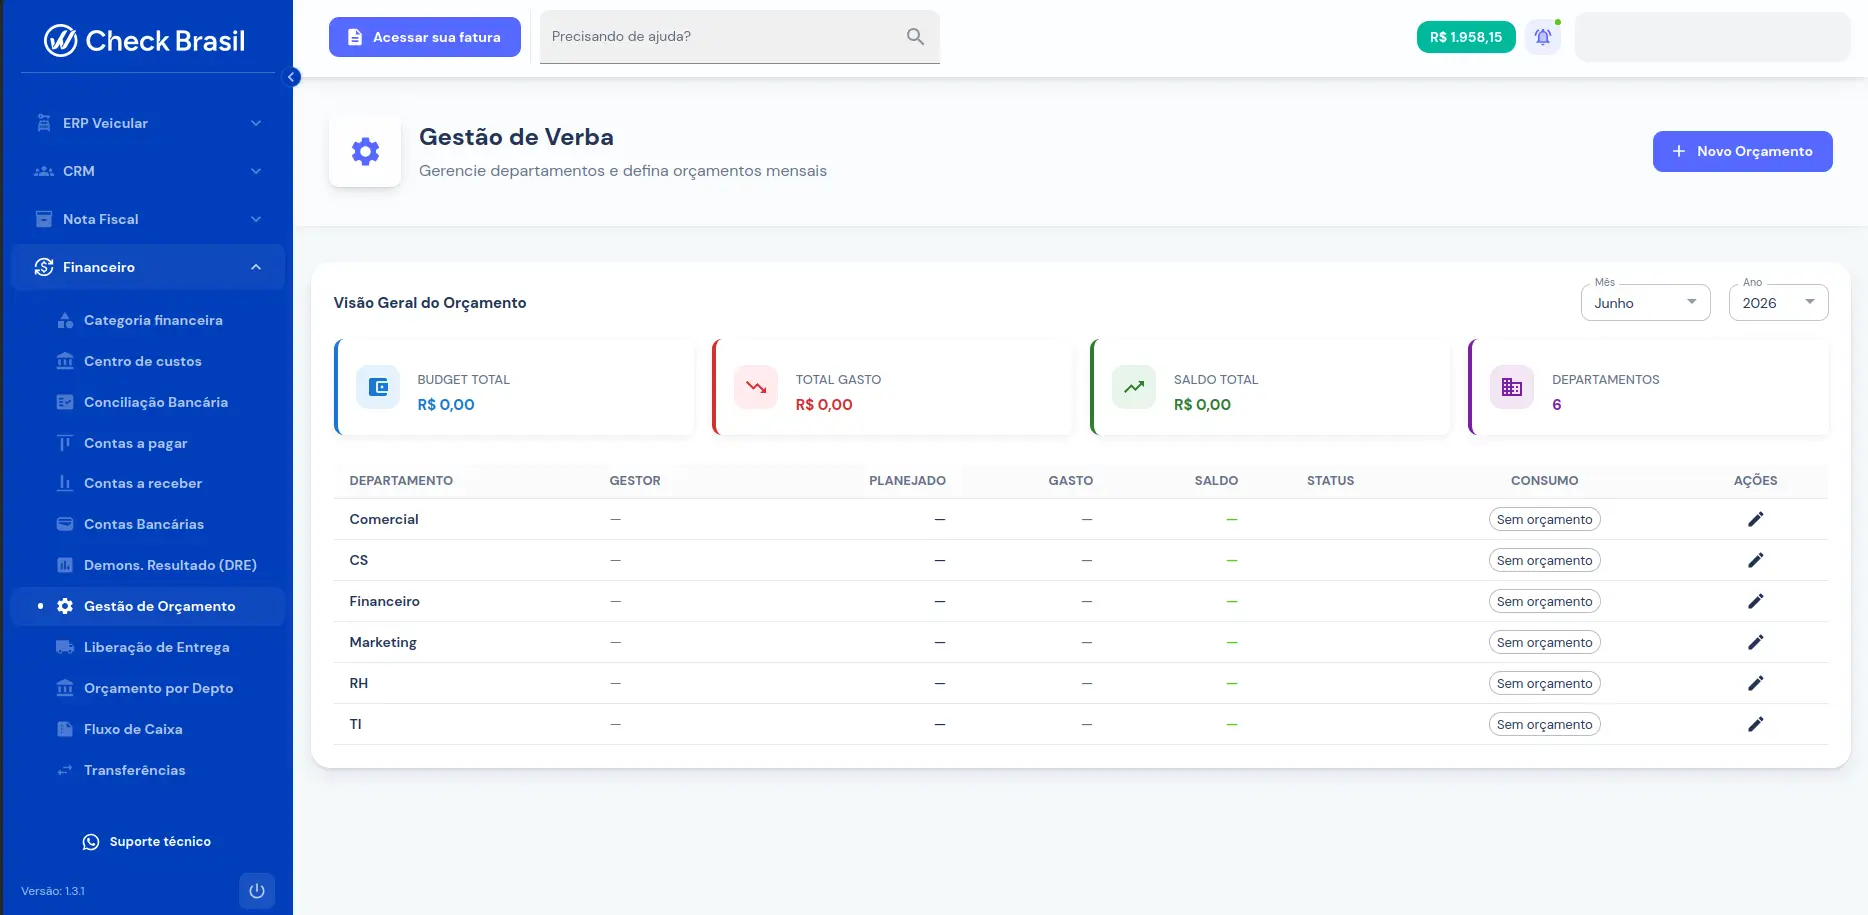Open Categoria financeira menu item
This screenshot has height=915, width=1868.
(148, 320)
